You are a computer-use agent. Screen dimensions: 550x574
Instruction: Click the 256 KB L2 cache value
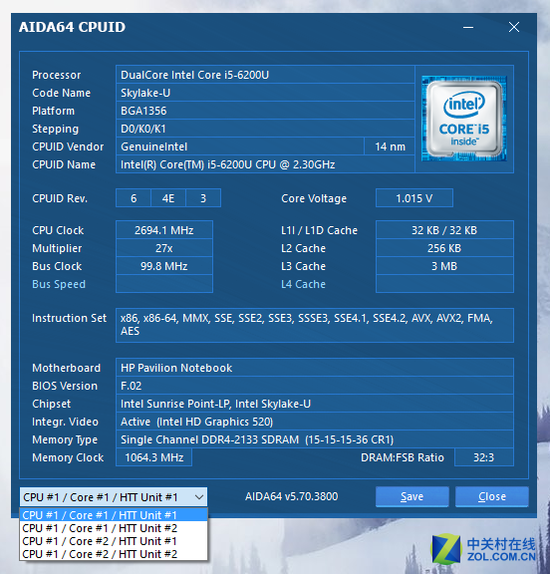pyautogui.click(x=445, y=248)
